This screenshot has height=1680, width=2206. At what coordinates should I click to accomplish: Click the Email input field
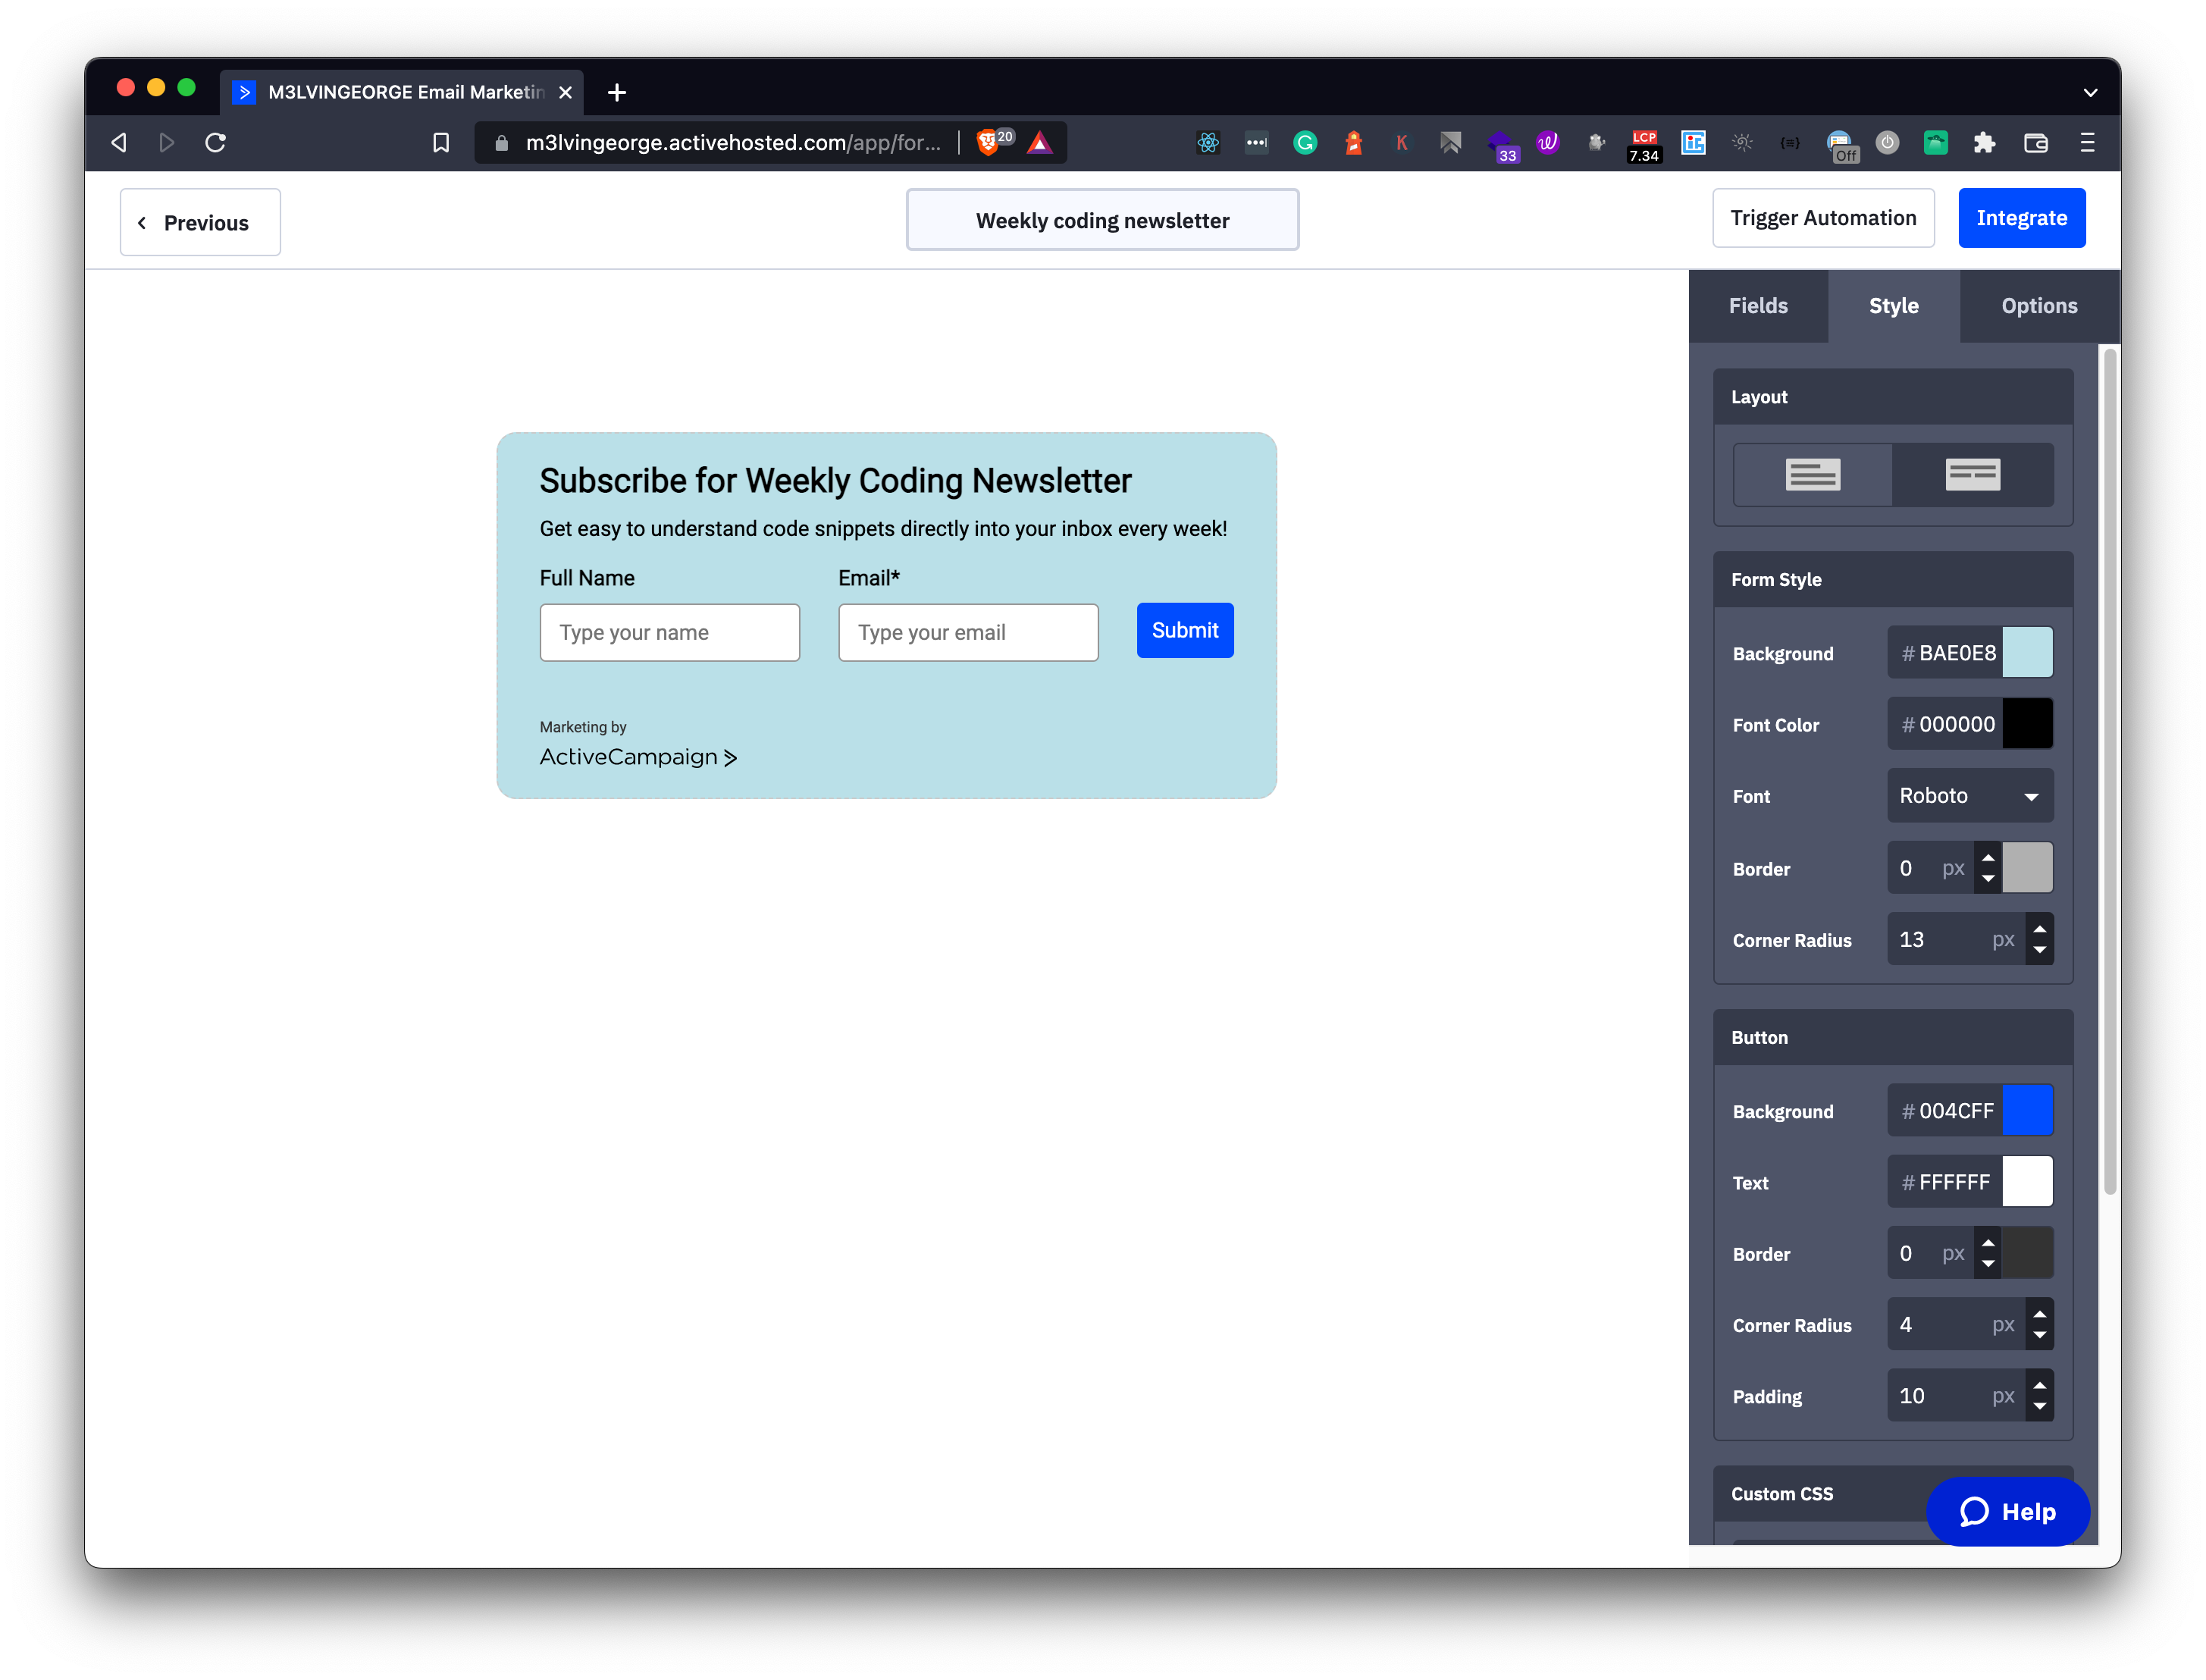coord(968,632)
